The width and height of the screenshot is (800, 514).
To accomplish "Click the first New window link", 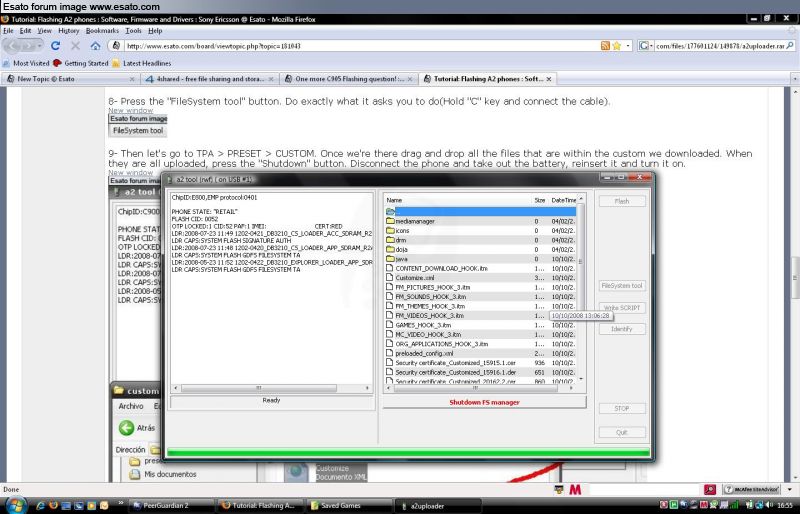I will coord(131,110).
